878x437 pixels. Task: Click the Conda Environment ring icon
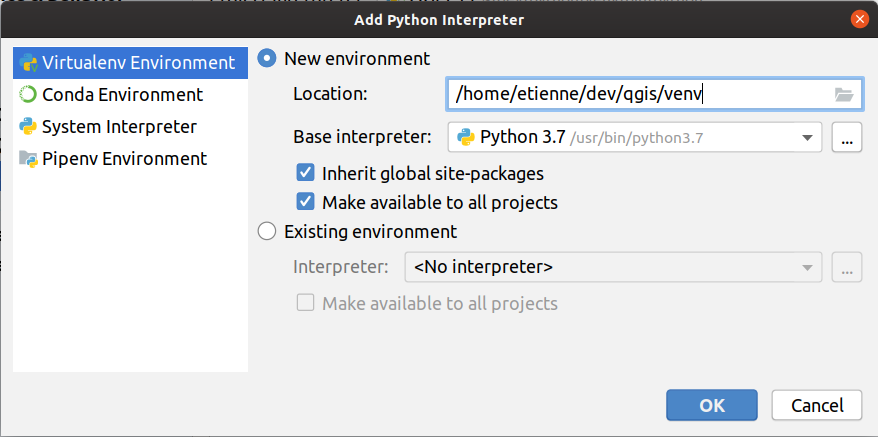click(28, 95)
